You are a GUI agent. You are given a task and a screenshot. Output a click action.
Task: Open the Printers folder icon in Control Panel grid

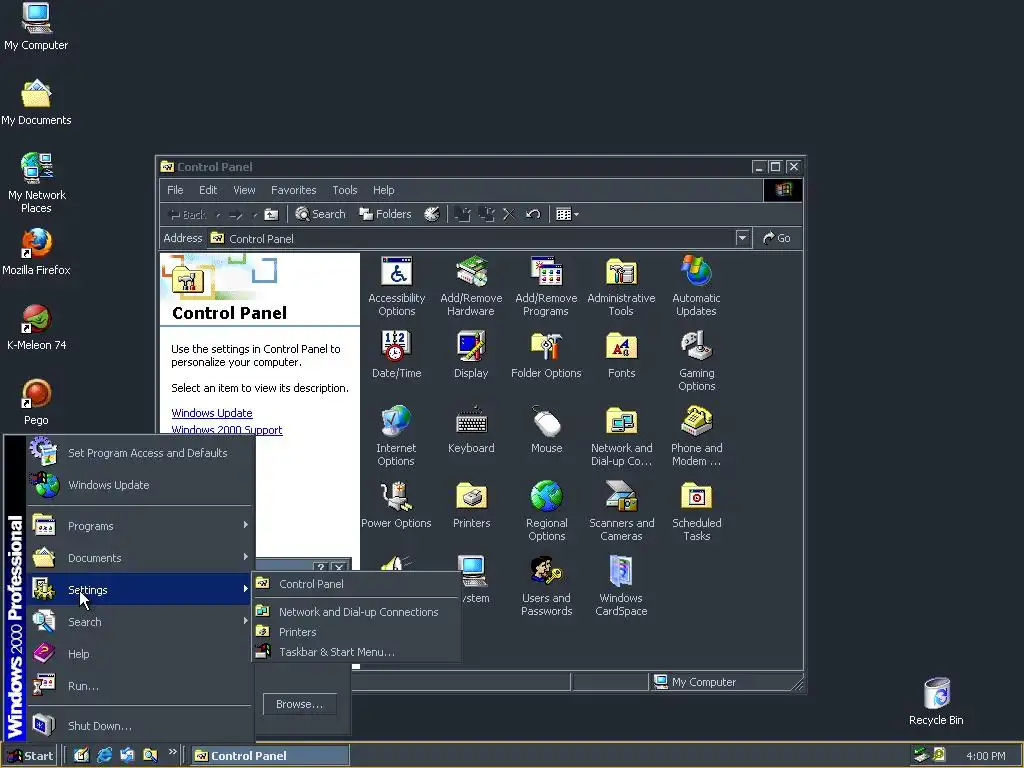pos(471,505)
